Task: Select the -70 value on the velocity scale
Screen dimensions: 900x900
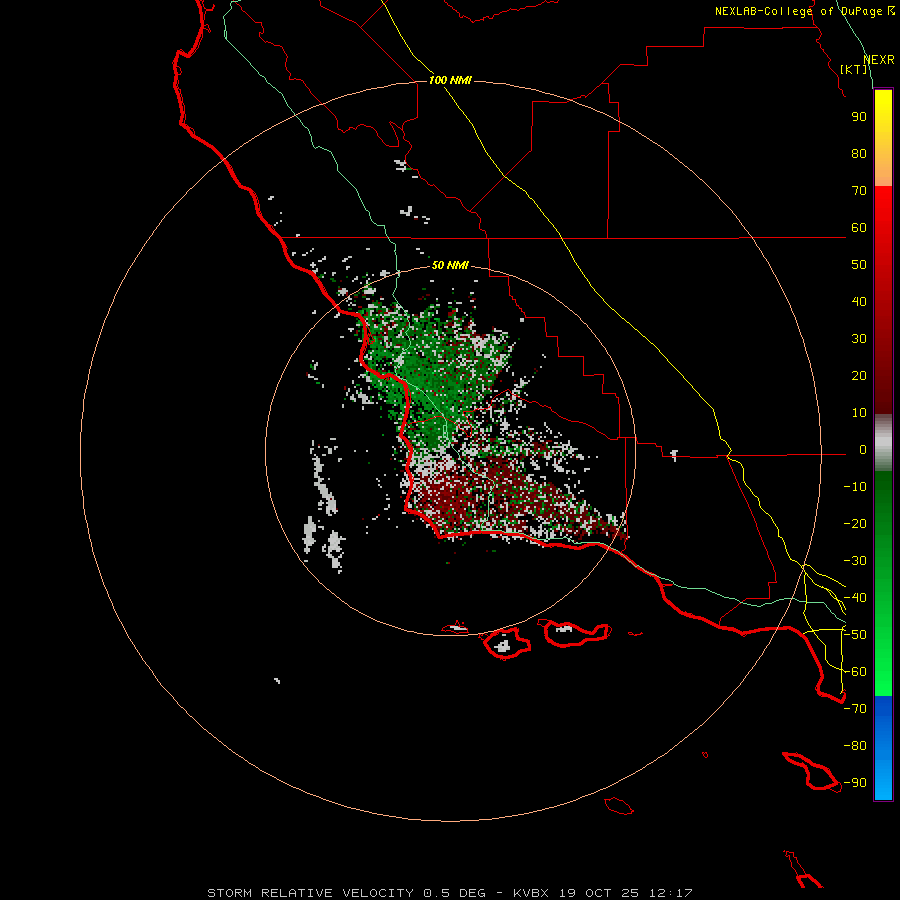Action: pyautogui.click(x=855, y=709)
